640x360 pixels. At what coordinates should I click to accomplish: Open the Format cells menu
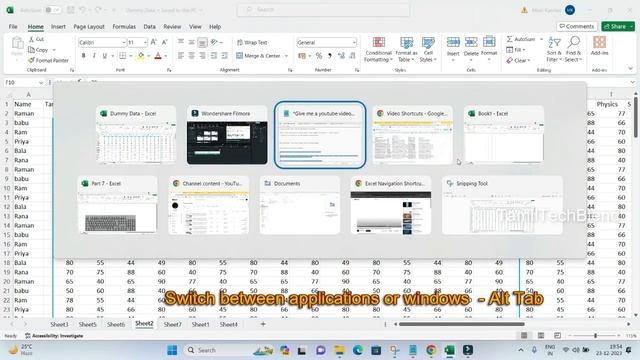click(x=489, y=49)
